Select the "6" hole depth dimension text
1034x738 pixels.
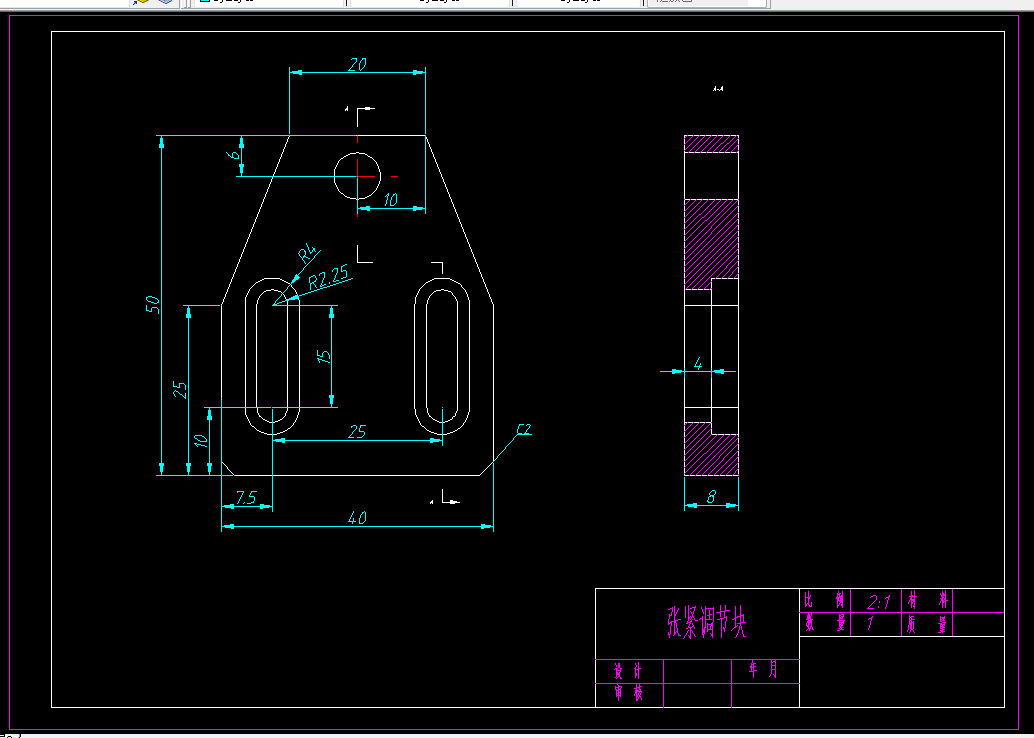[x=232, y=155]
